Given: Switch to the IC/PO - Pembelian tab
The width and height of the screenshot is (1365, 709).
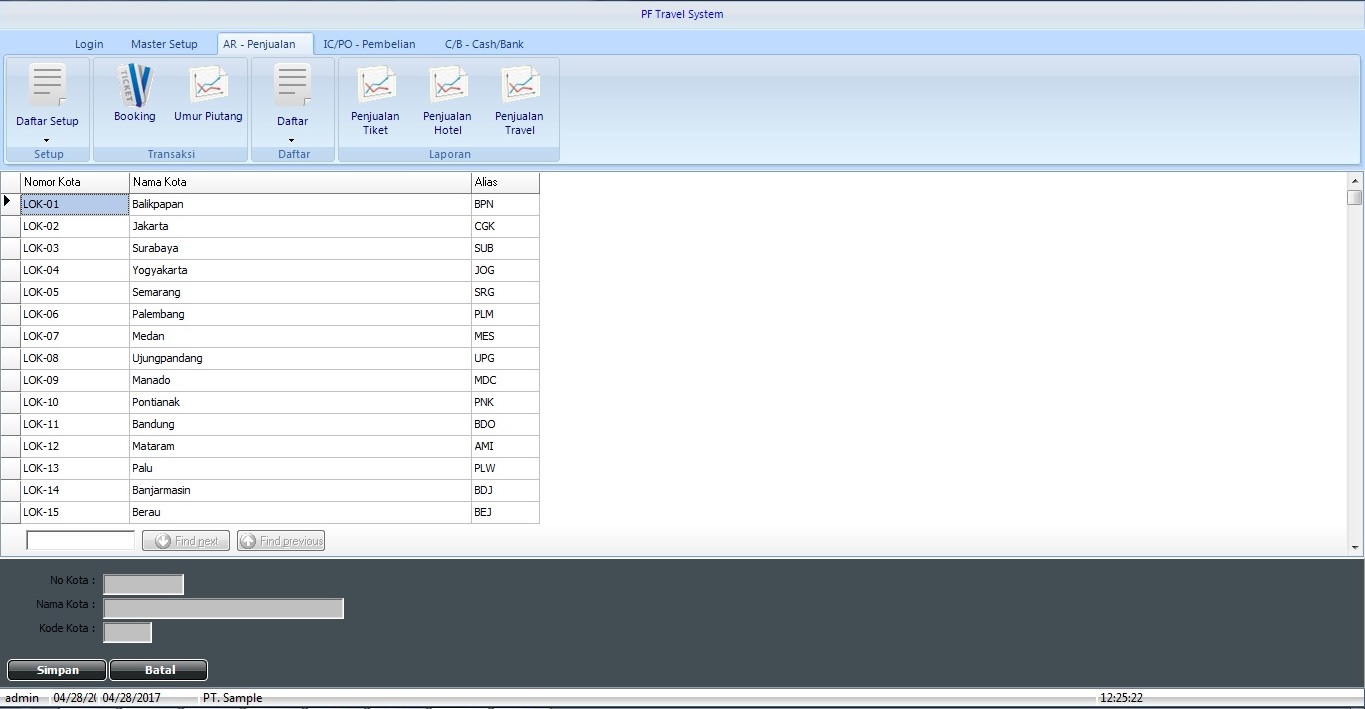Looking at the screenshot, I should click(369, 44).
